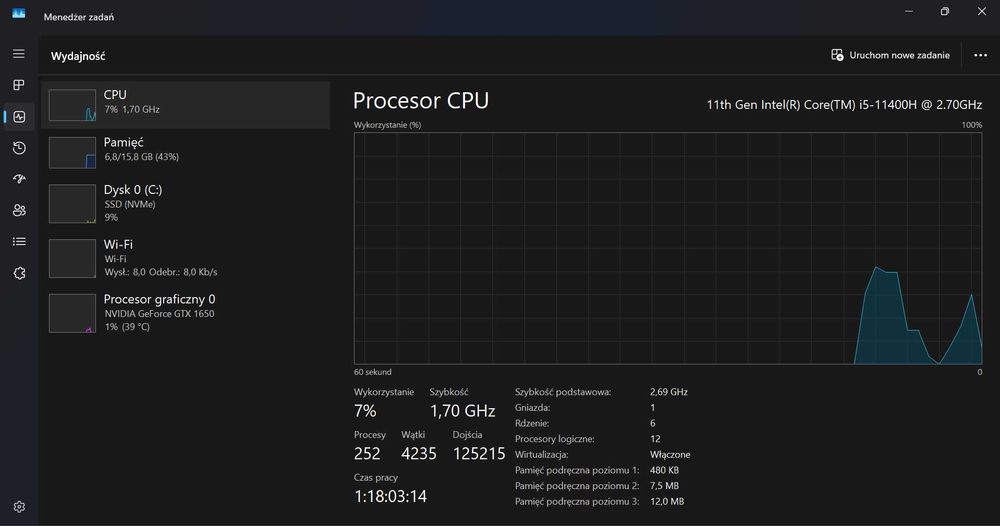Open the Details list page icon
The width and height of the screenshot is (1000, 526).
(x=19, y=241)
